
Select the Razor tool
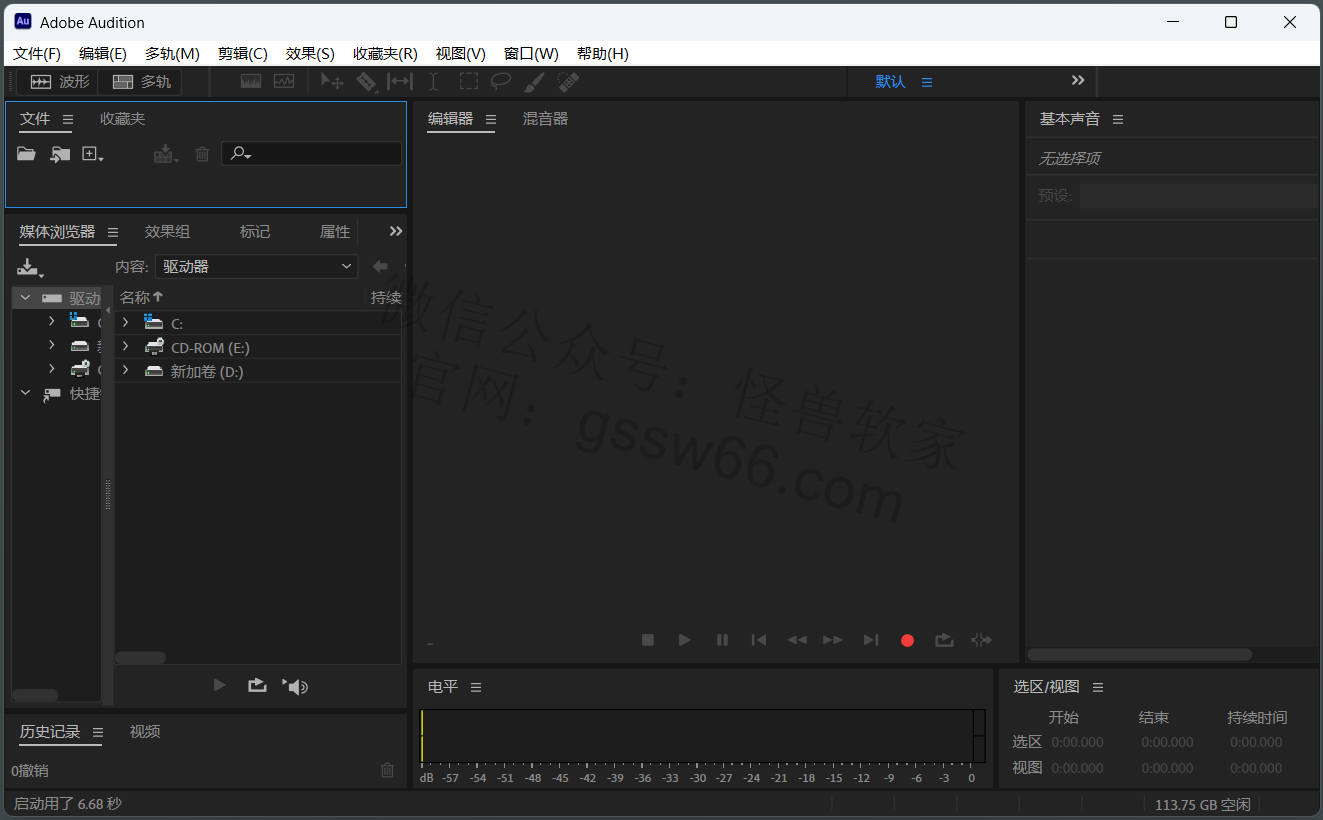(366, 82)
